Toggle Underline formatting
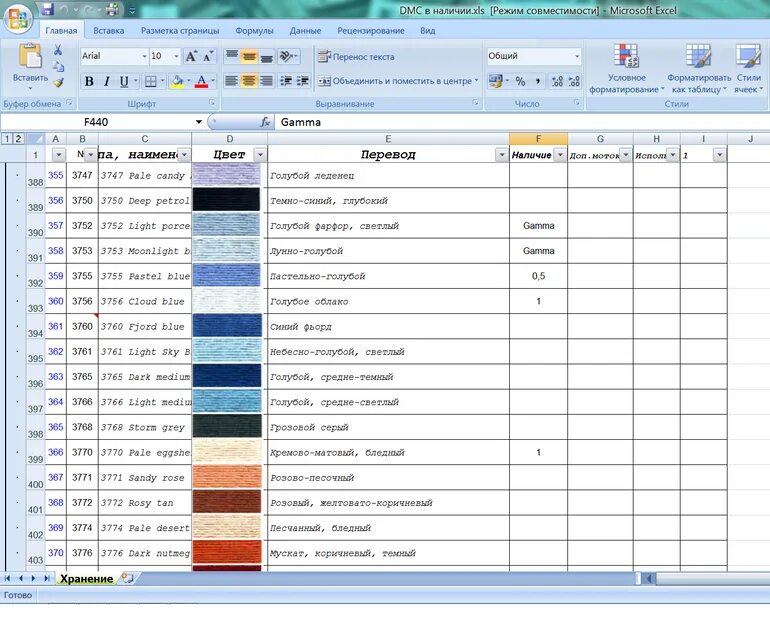 click(x=124, y=82)
